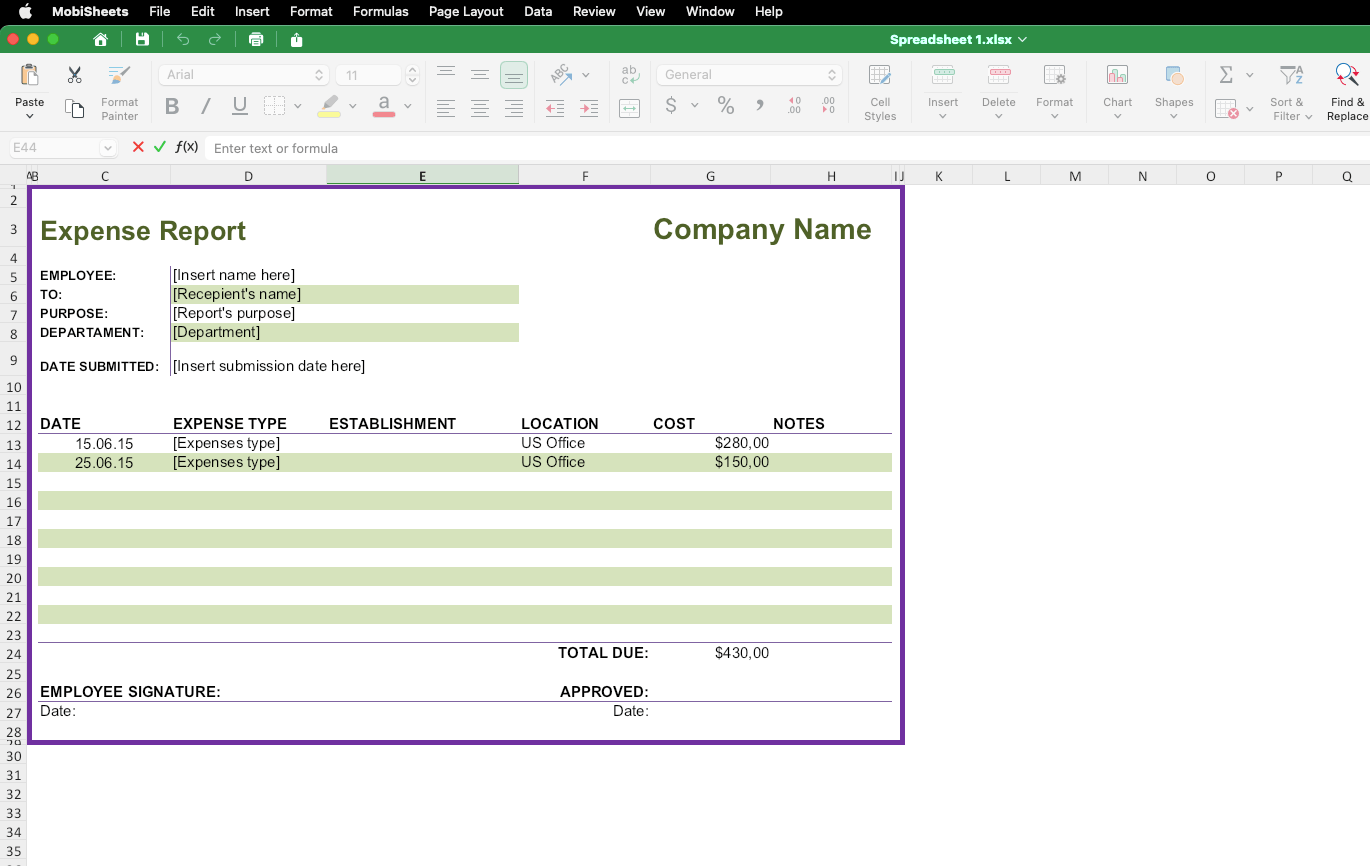Image resolution: width=1370 pixels, height=866 pixels.
Task: Open Find & Replace
Action: [x=1346, y=92]
